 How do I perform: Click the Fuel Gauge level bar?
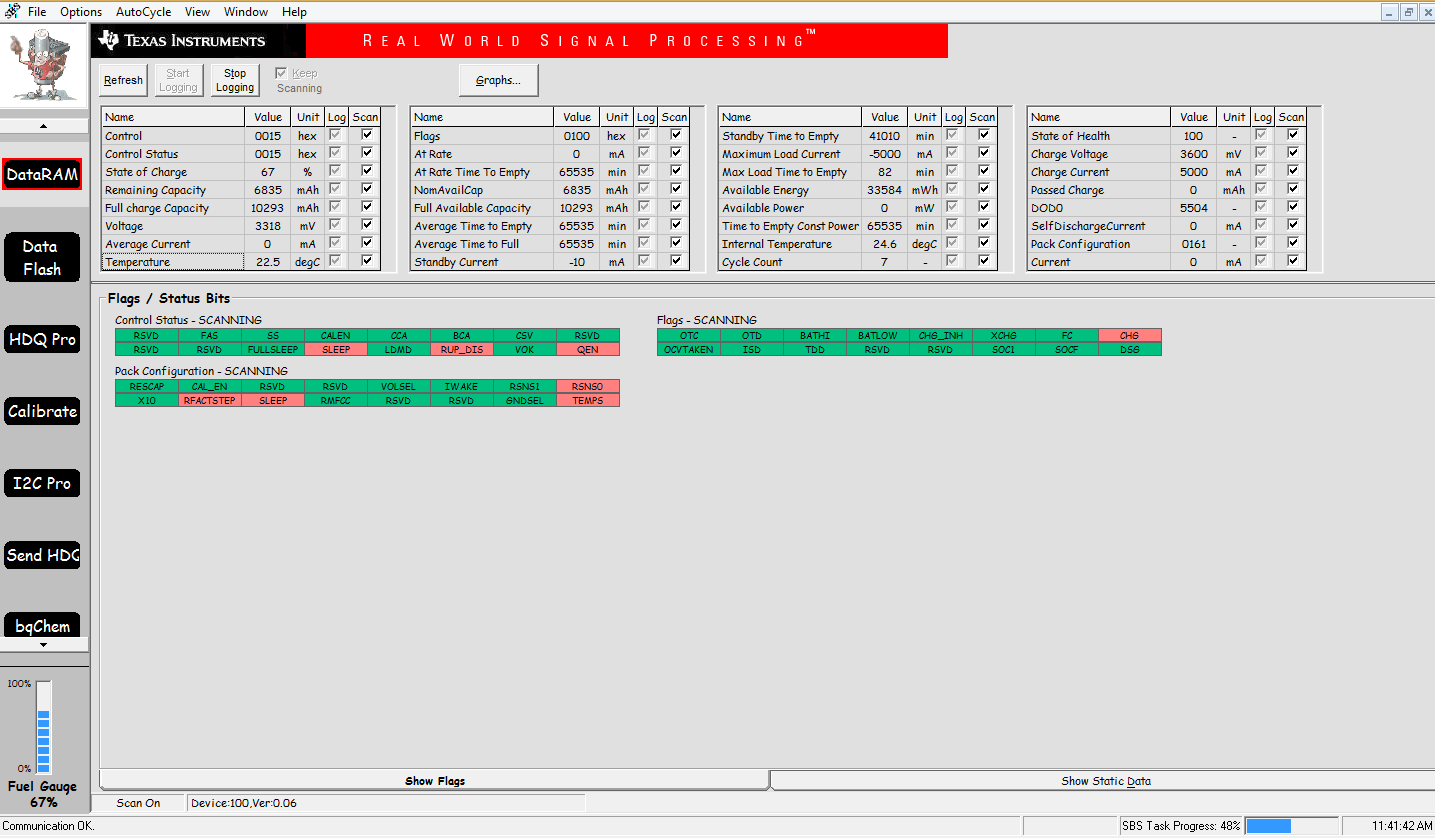click(x=43, y=727)
